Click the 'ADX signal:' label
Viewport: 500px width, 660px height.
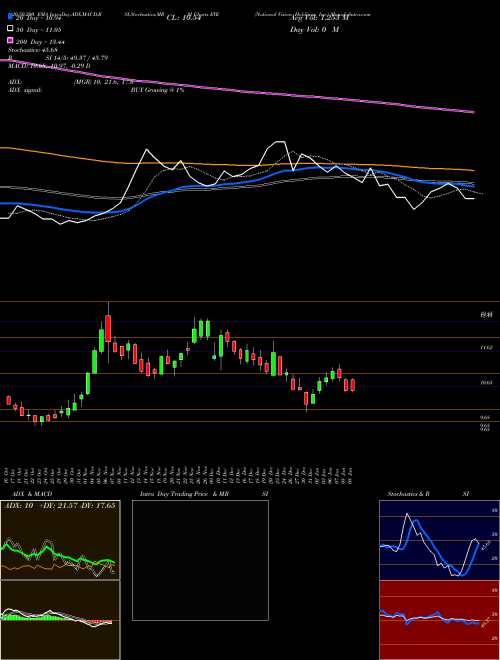coord(25,90)
